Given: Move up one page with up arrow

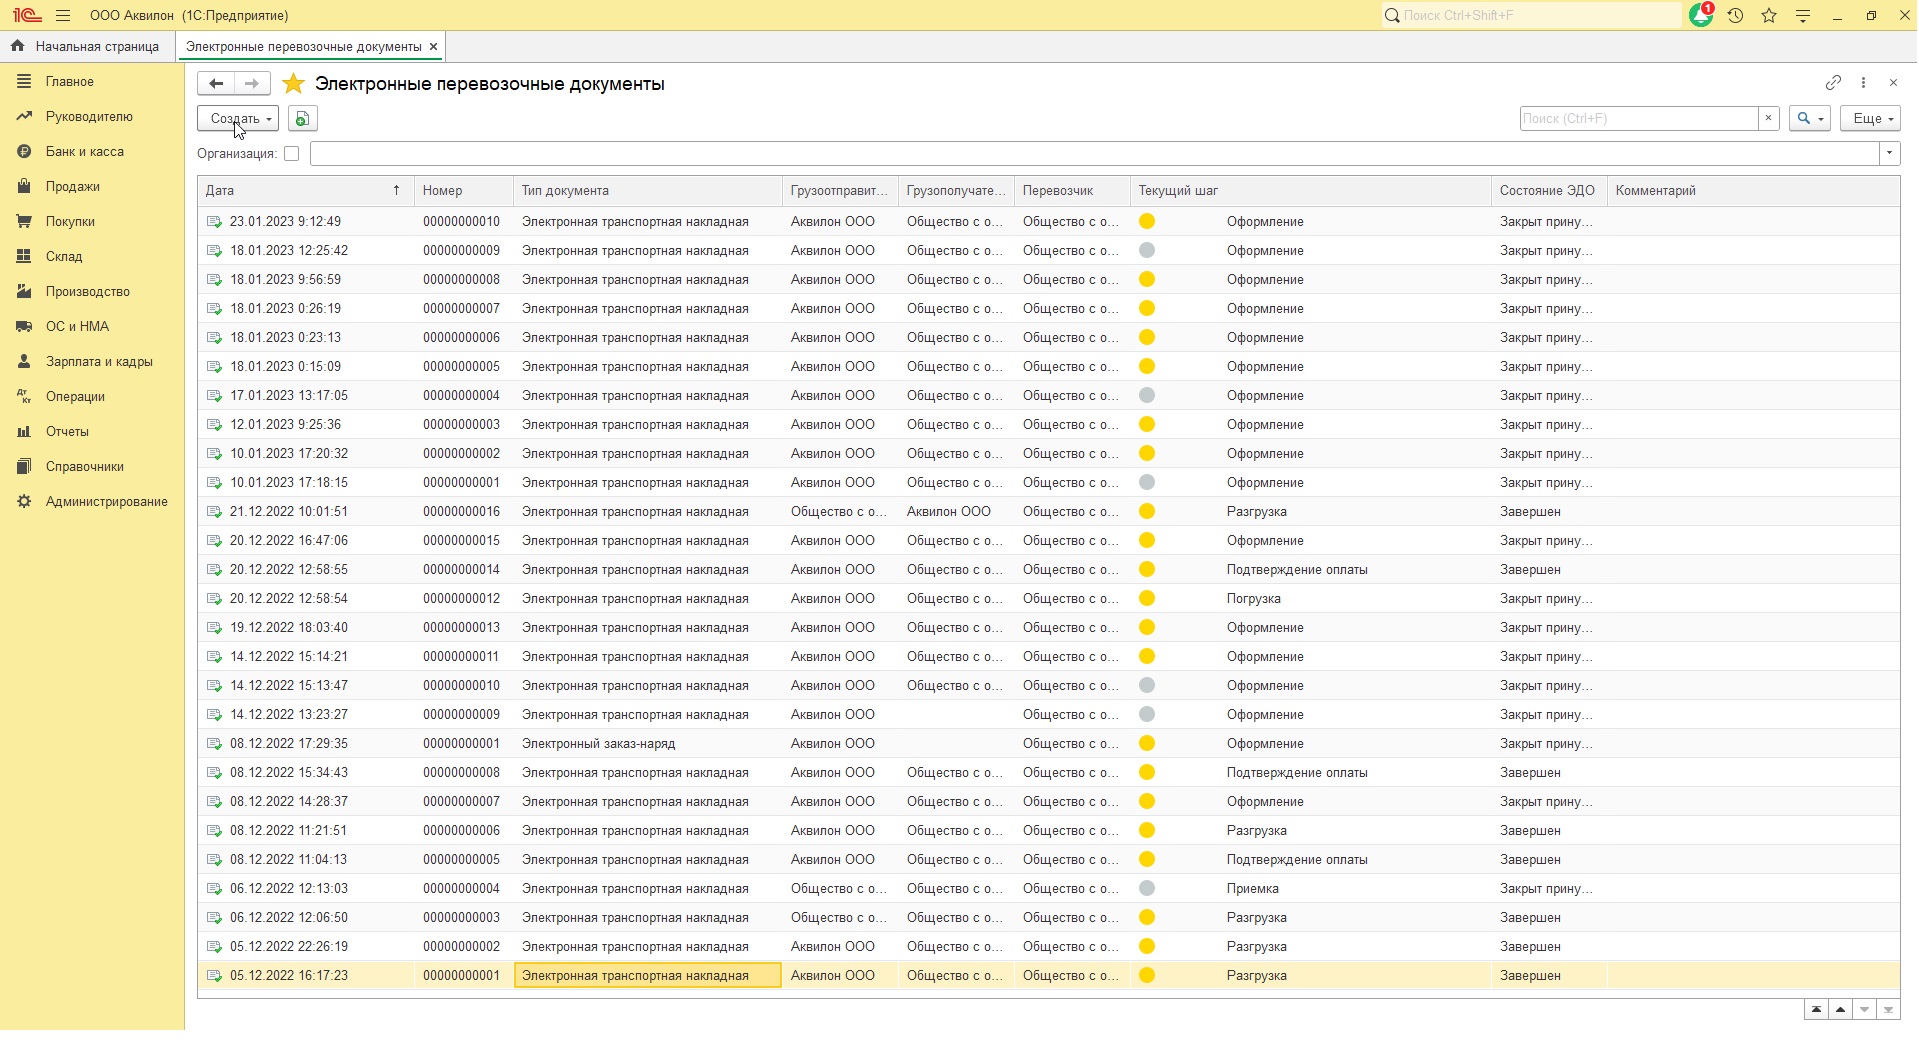Looking at the screenshot, I should point(1840,1010).
